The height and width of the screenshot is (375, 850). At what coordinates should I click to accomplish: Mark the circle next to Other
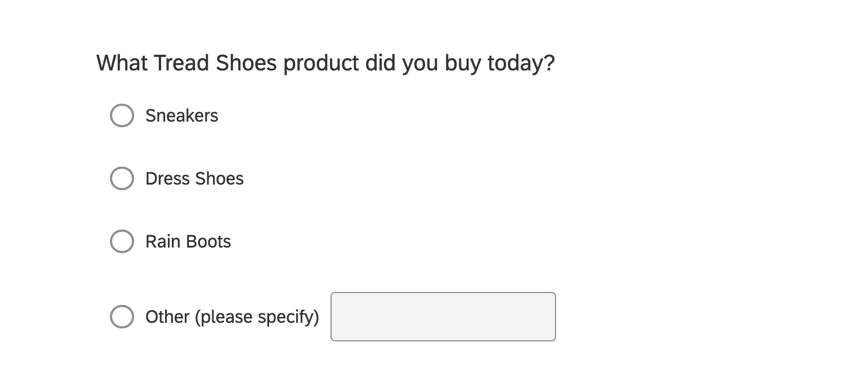122,316
